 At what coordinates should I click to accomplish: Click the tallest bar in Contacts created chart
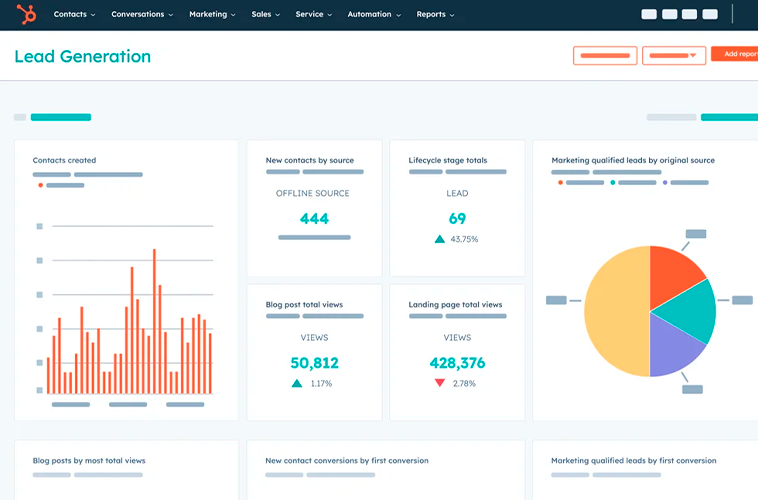click(x=154, y=320)
